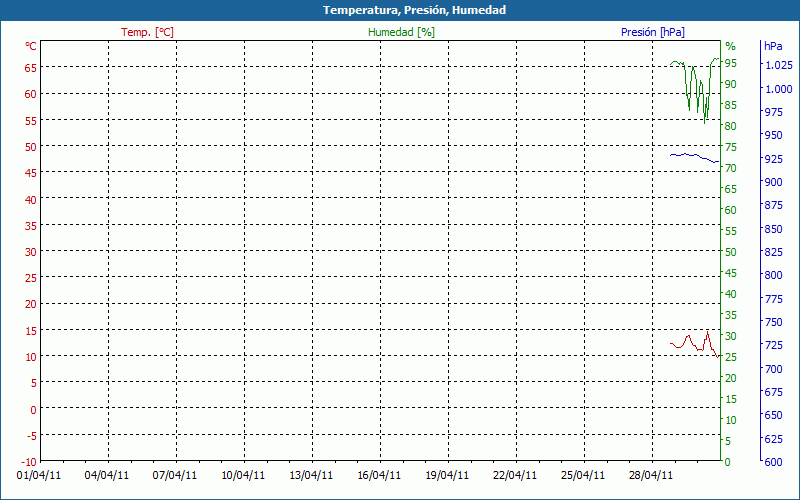Click the 50 temperature axis value
The height and width of the screenshot is (500, 800).
[31, 146]
